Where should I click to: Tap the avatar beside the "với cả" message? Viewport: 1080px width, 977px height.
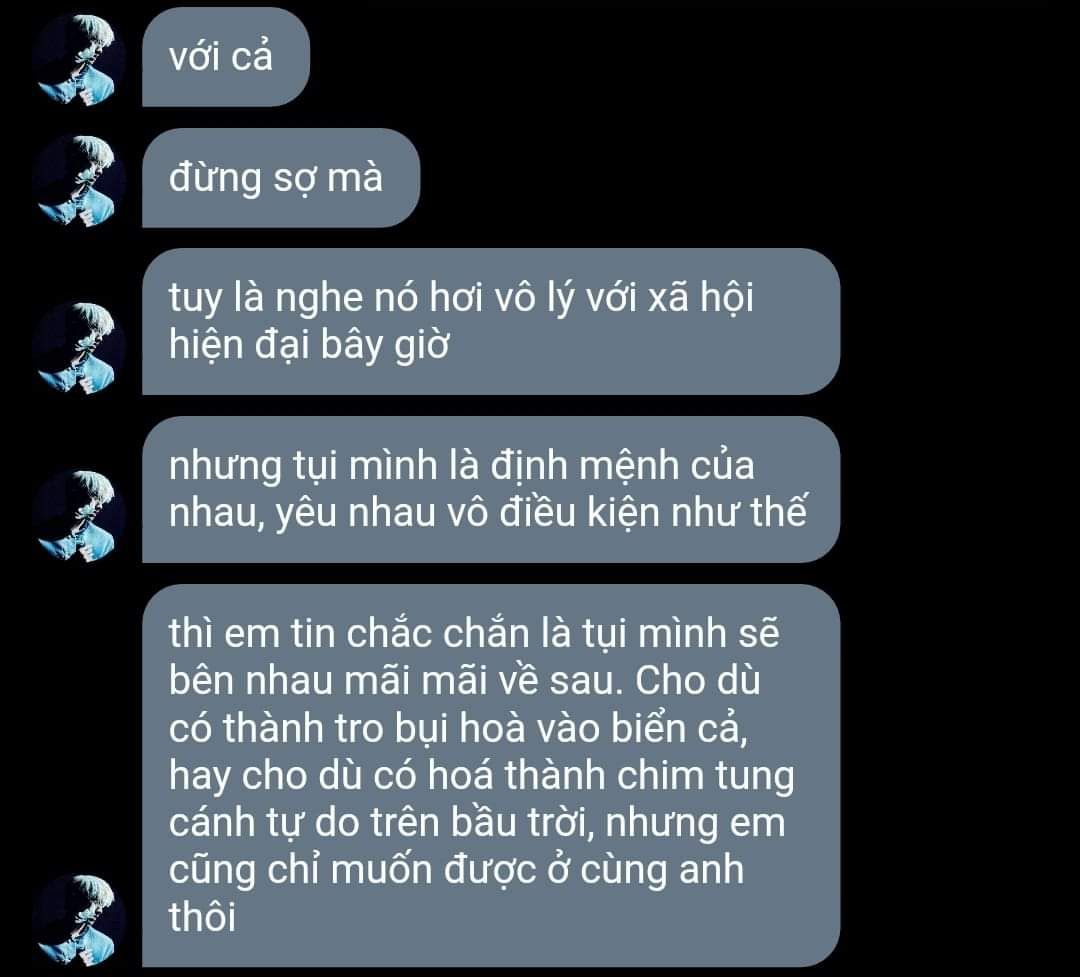(79, 61)
